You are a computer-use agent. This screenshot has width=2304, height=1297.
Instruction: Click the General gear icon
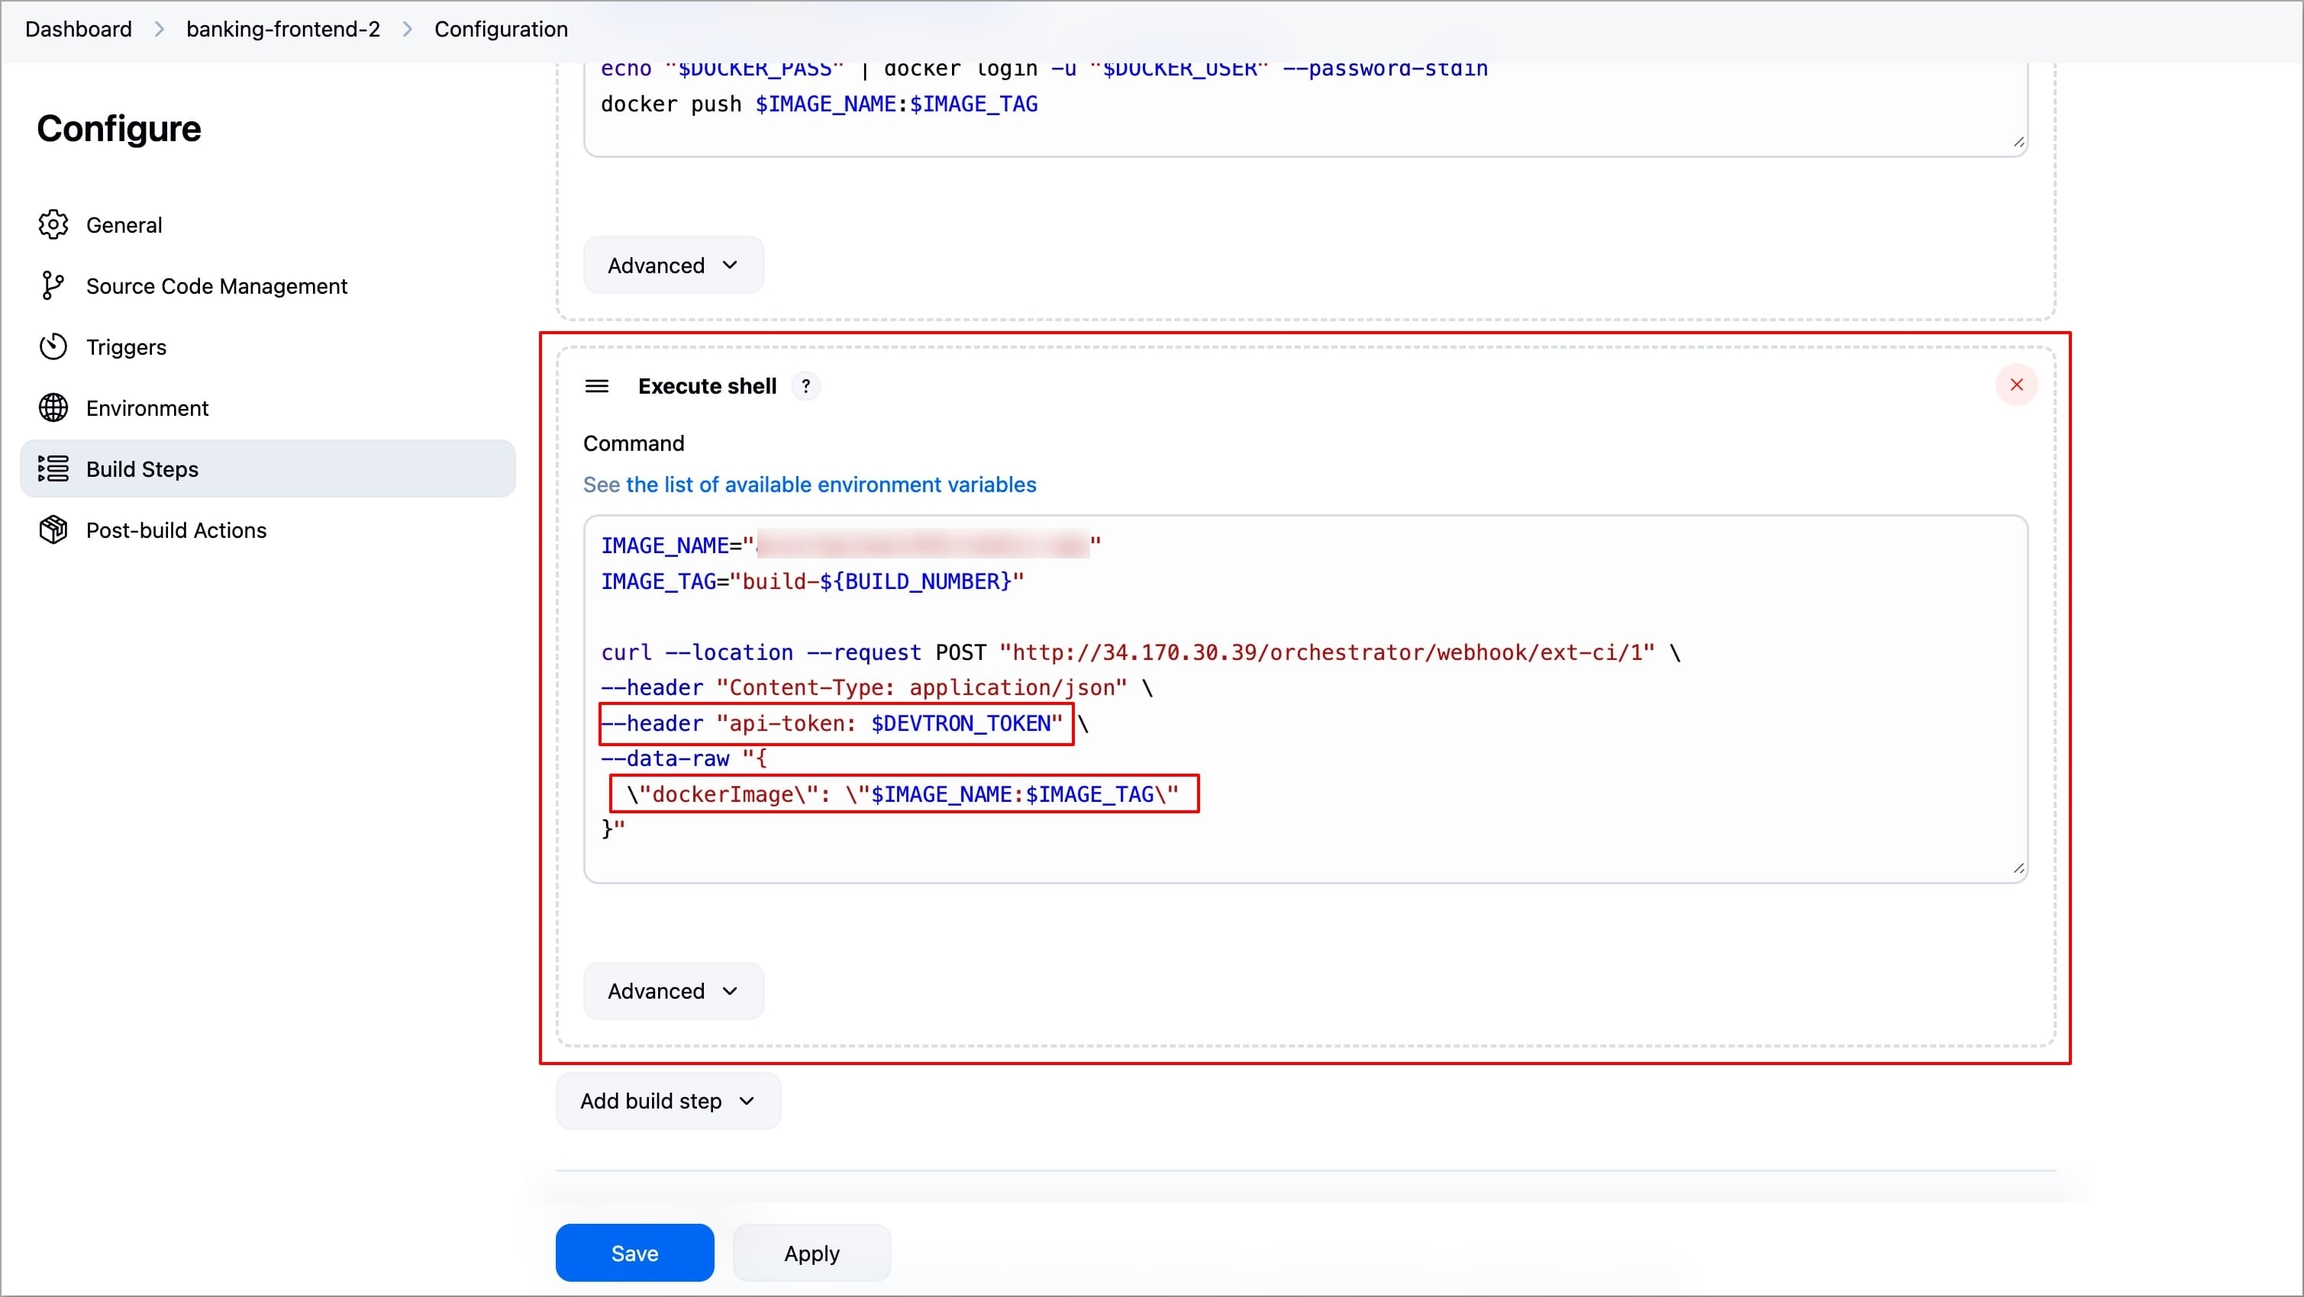[53, 225]
